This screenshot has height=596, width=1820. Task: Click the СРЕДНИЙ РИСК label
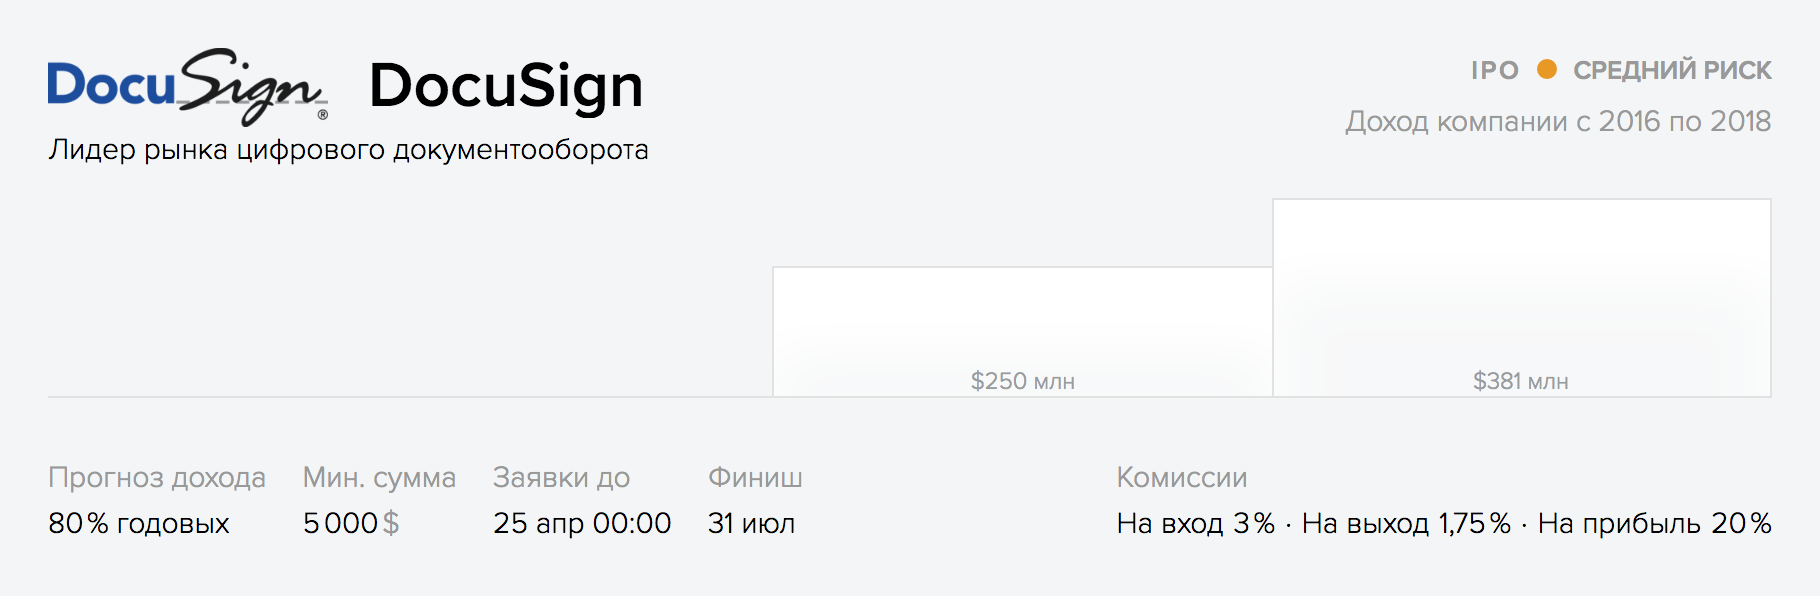[x=1672, y=70]
